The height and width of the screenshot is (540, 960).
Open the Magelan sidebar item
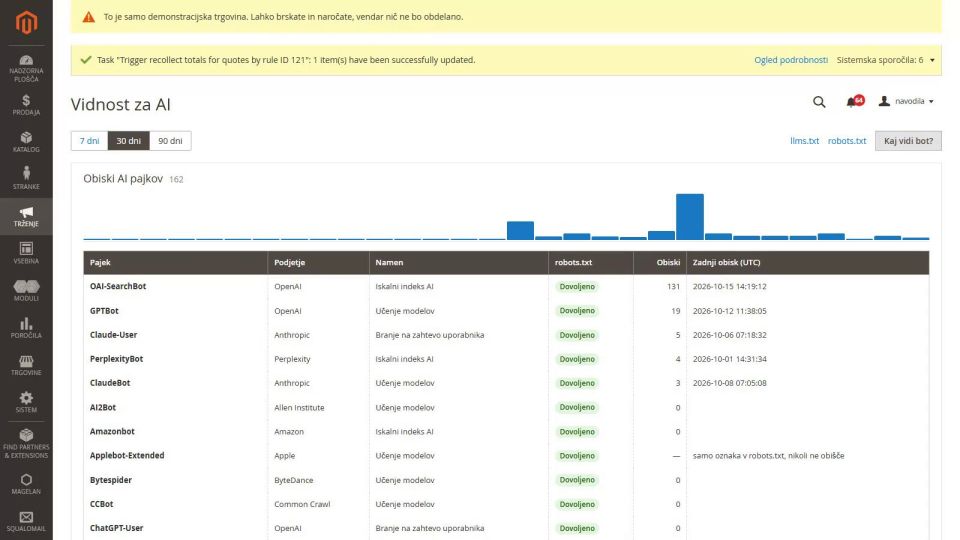(x=26, y=484)
